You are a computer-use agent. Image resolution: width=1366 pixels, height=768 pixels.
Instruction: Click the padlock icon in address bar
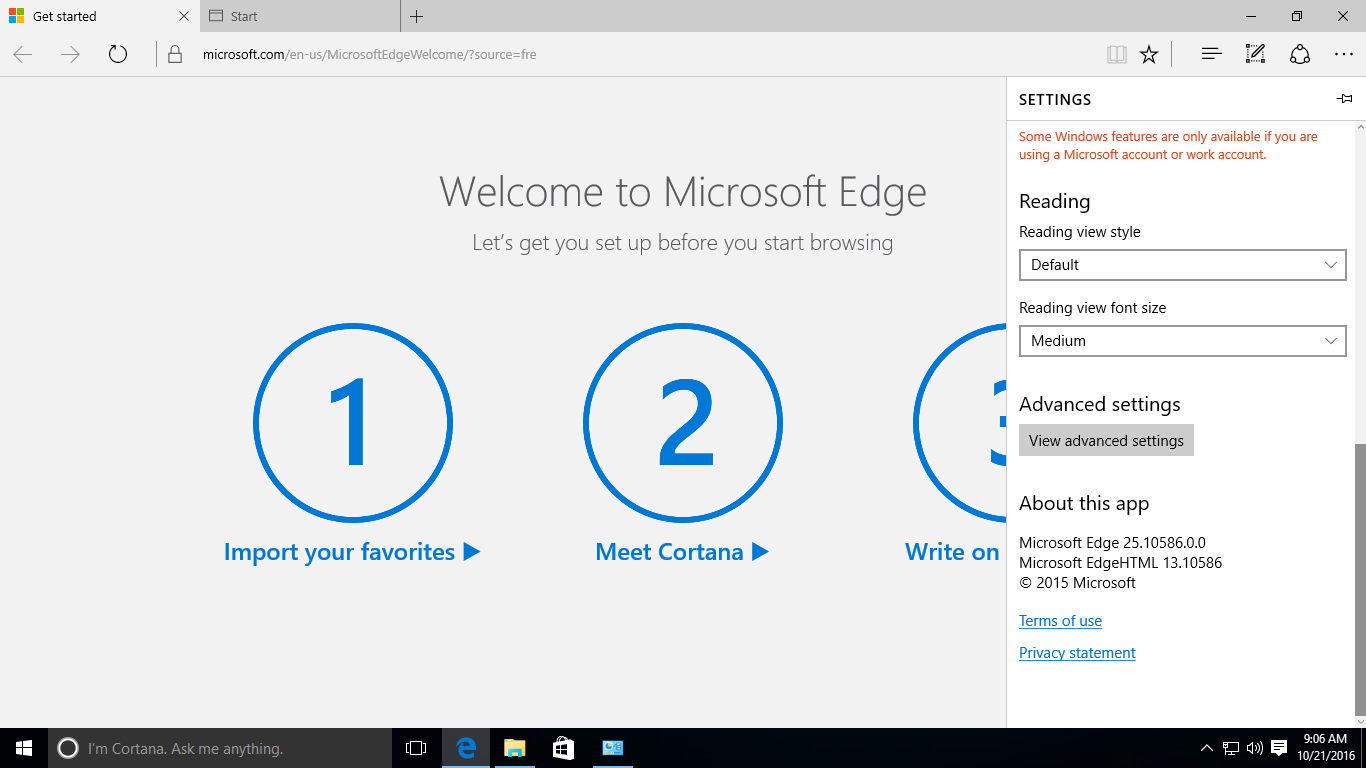pyautogui.click(x=175, y=55)
